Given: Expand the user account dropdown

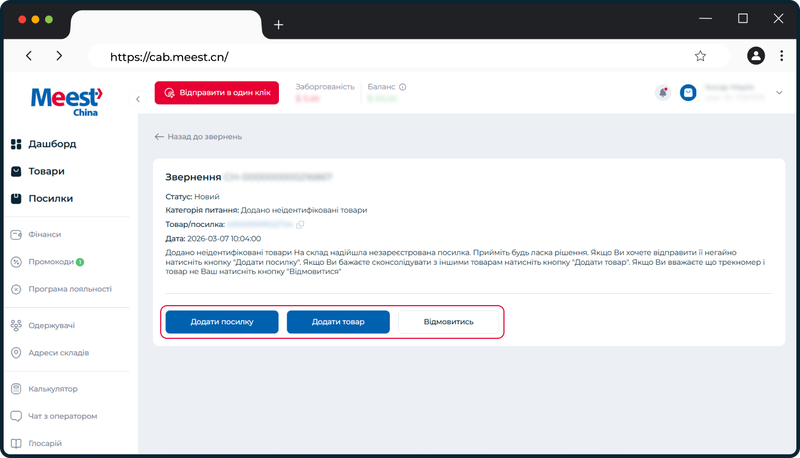Looking at the screenshot, I should click(x=779, y=93).
